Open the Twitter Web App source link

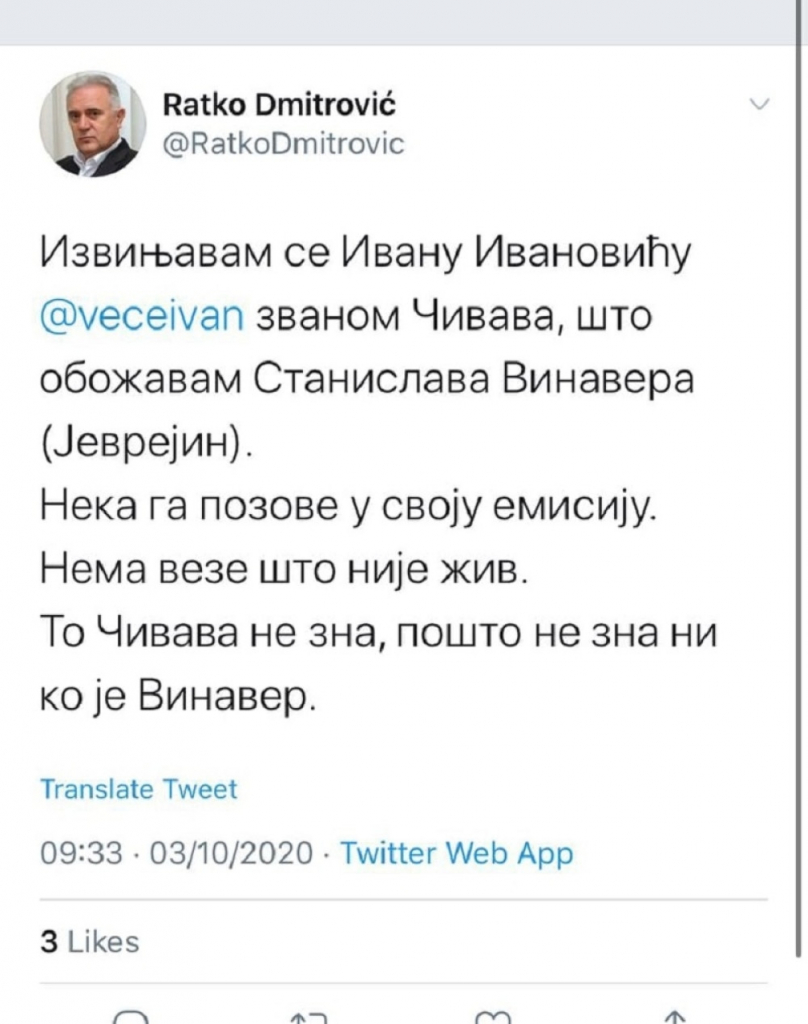456,854
